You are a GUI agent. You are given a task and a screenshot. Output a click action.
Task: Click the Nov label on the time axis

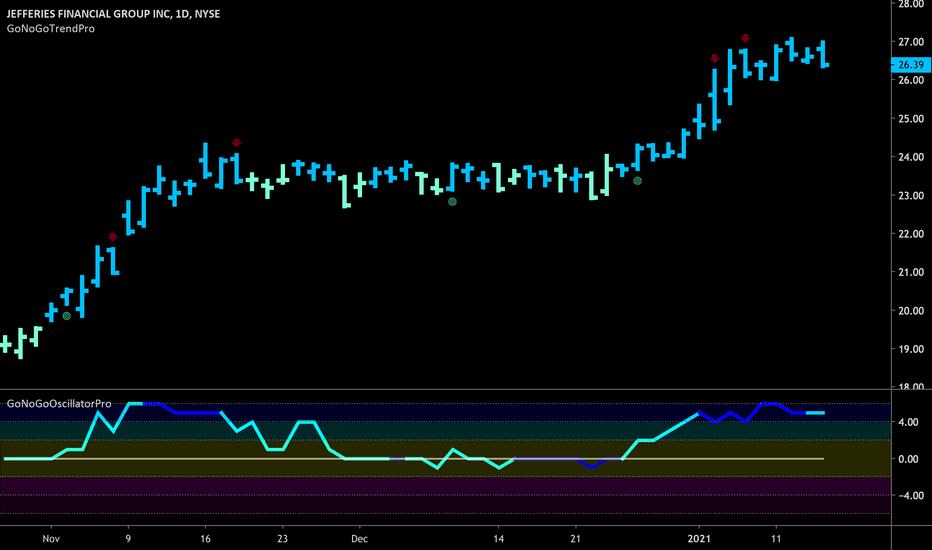tap(51, 539)
